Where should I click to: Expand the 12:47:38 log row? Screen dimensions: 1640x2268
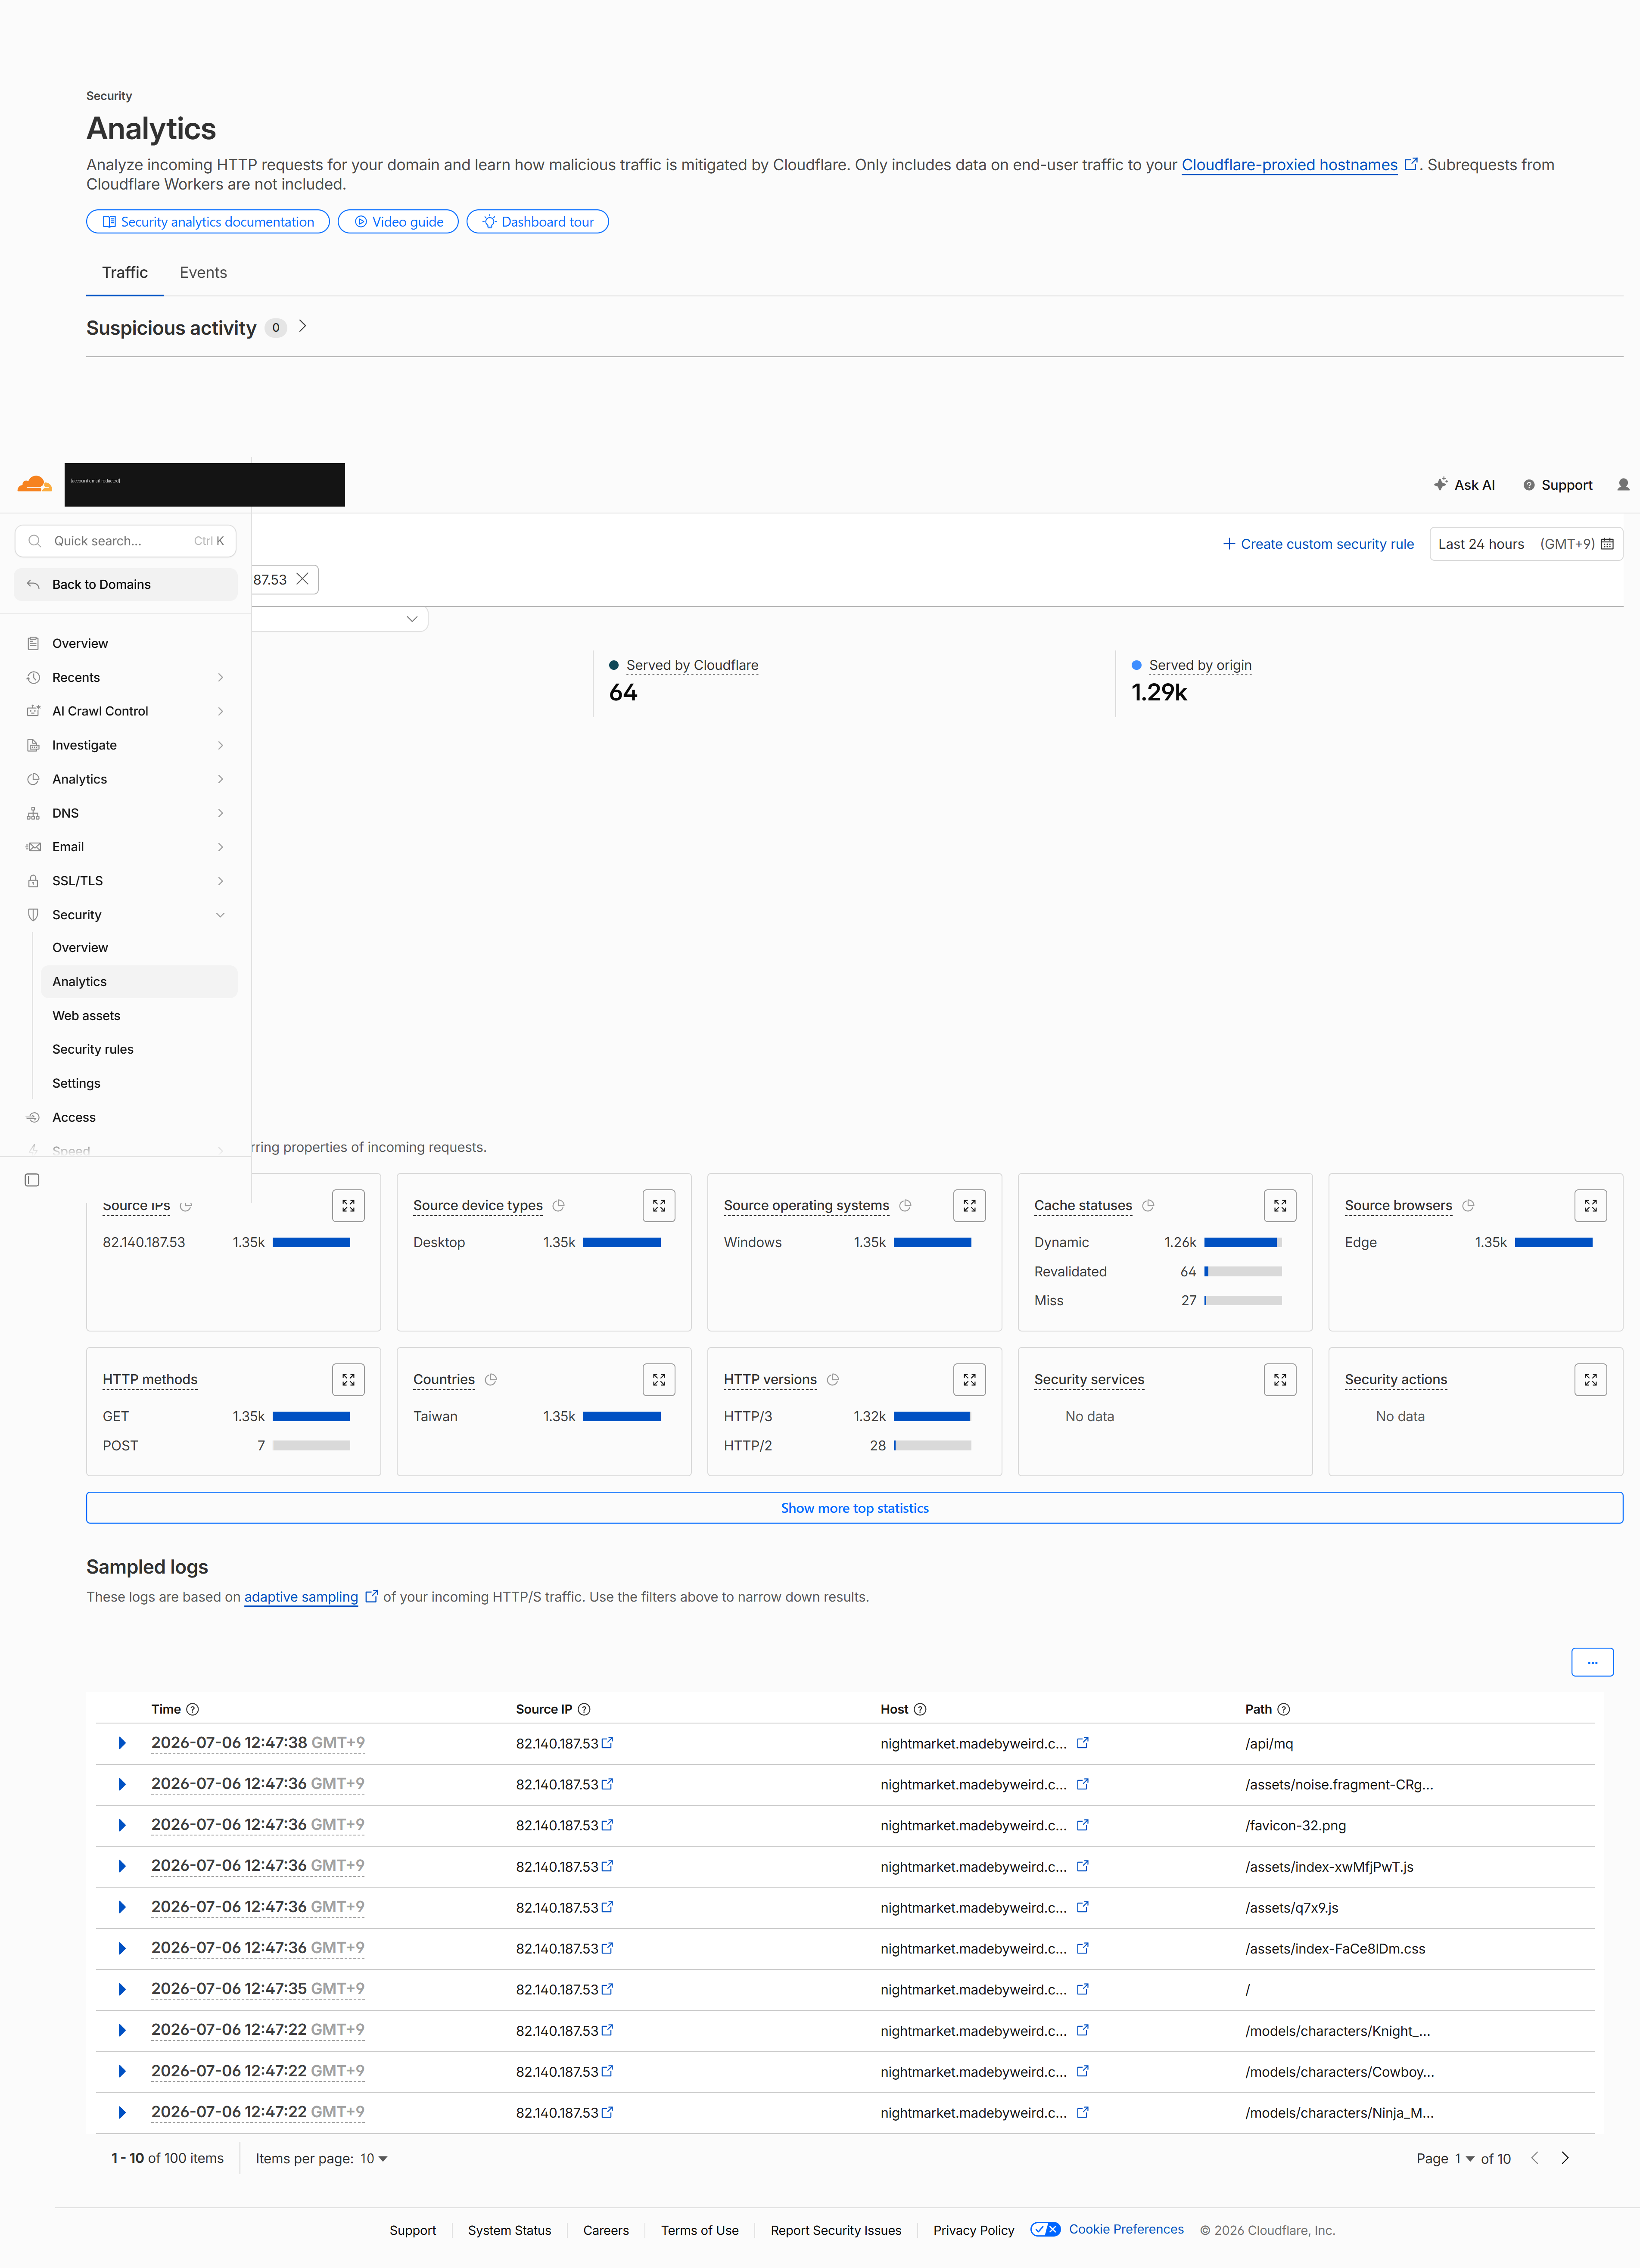click(x=122, y=1743)
